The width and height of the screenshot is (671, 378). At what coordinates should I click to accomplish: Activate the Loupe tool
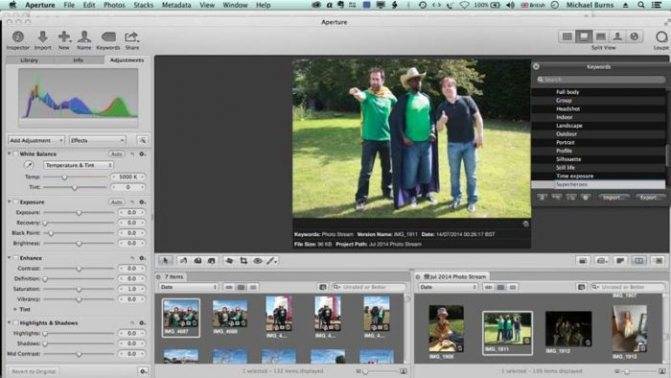click(x=662, y=37)
